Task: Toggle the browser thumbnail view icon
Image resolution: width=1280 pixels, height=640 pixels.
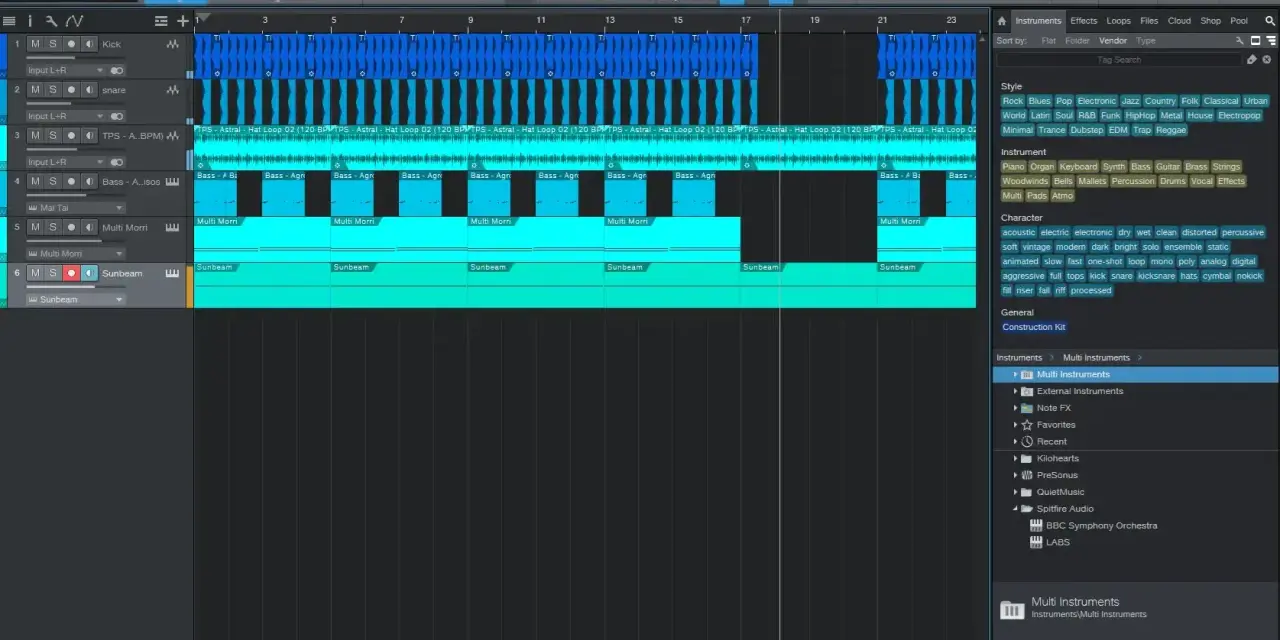Action: tap(1256, 41)
